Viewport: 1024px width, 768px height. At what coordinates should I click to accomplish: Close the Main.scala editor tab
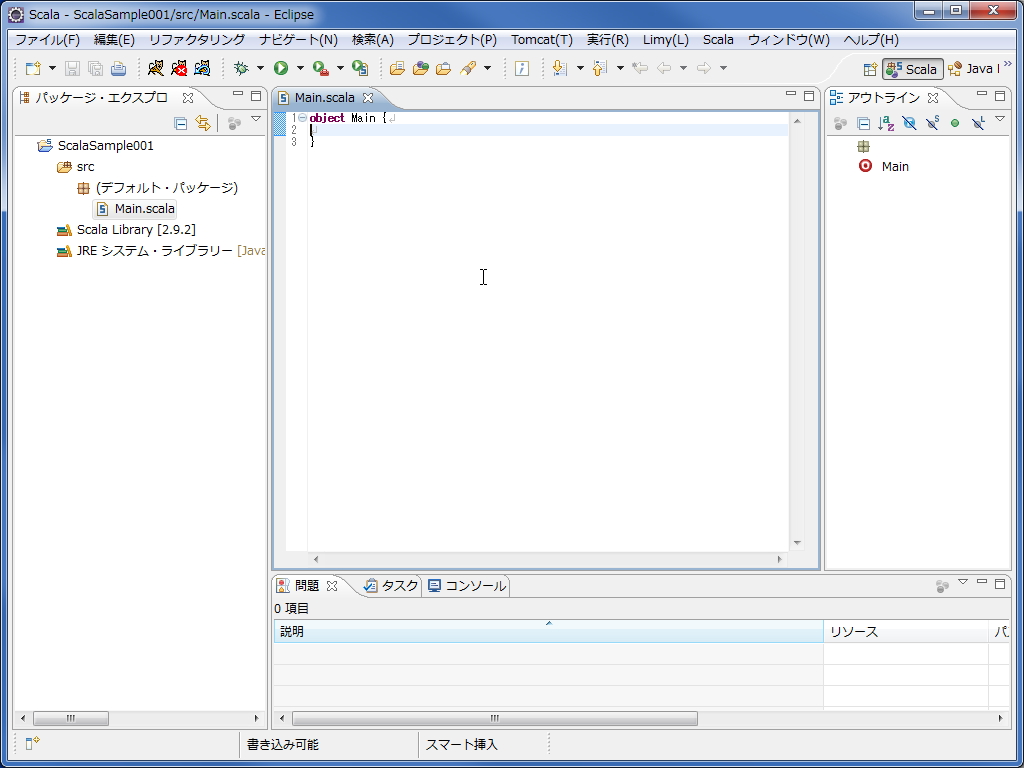point(368,98)
